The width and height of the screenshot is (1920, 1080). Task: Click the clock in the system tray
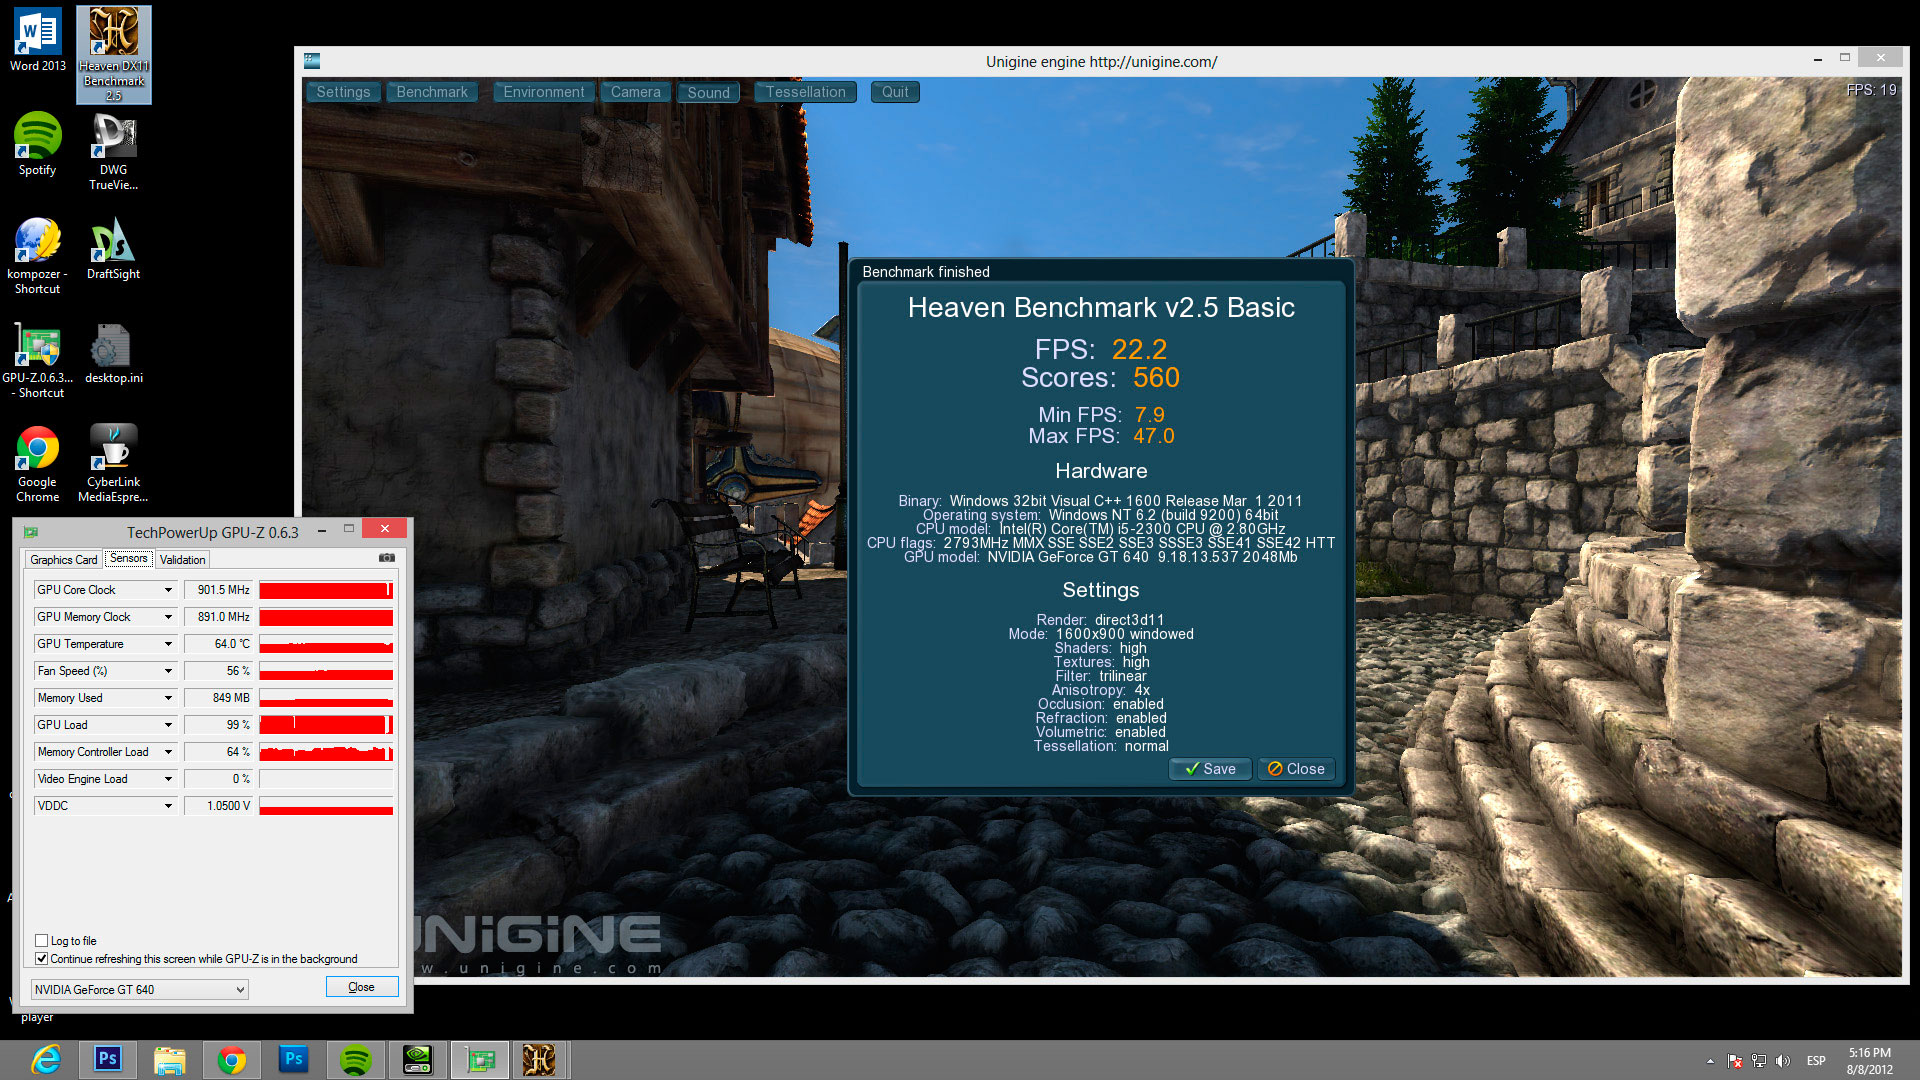pos(1869,1060)
